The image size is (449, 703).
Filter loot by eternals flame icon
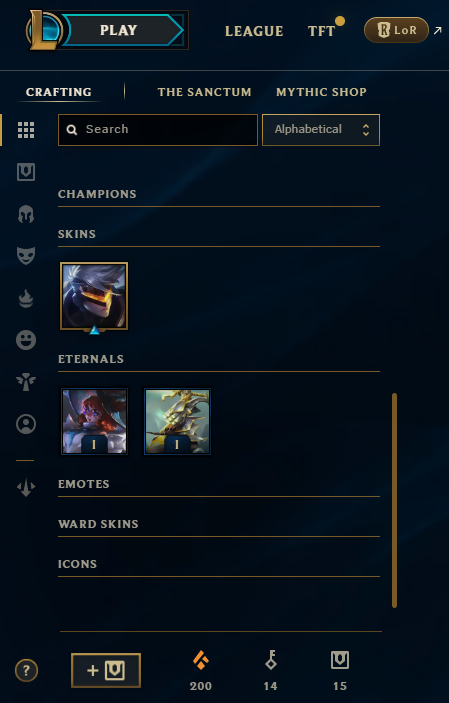pos(26,298)
